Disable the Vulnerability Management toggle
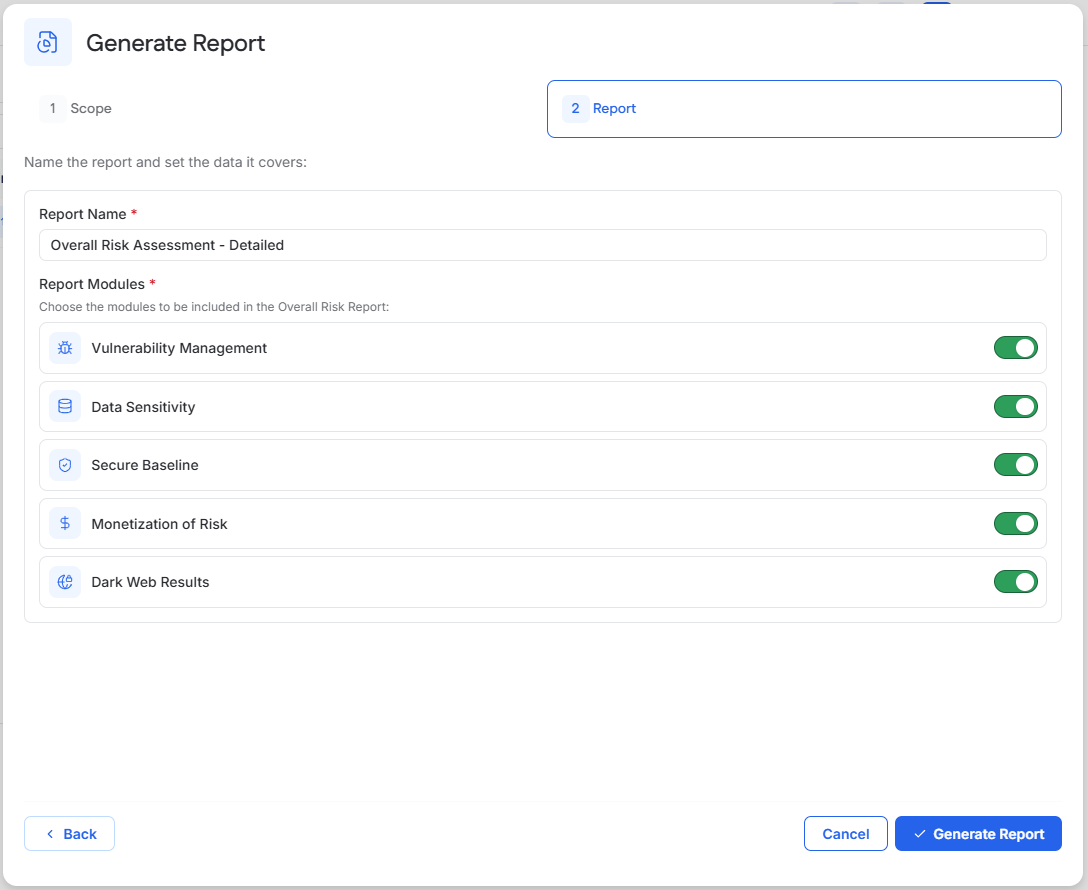This screenshot has width=1088, height=890. click(1015, 348)
